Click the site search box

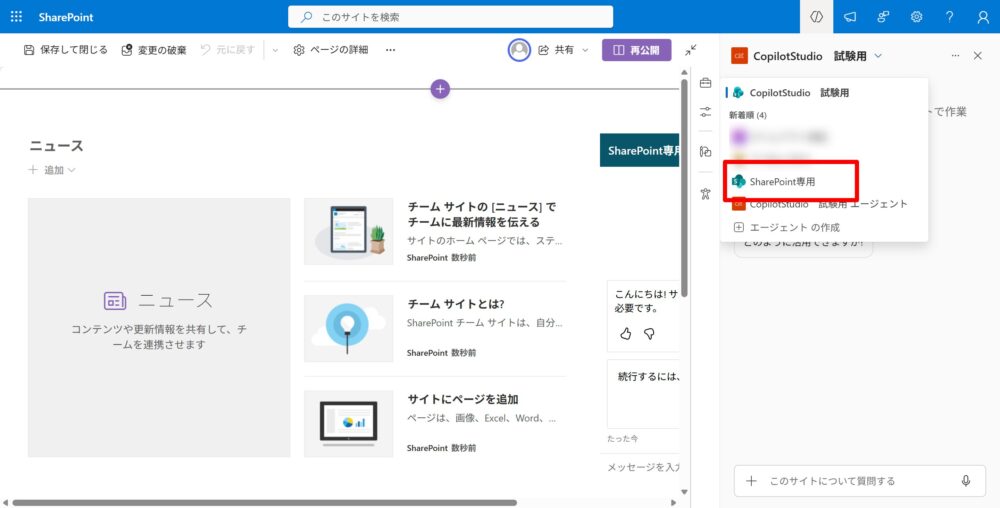pyautogui.click(x=450, y=17)
